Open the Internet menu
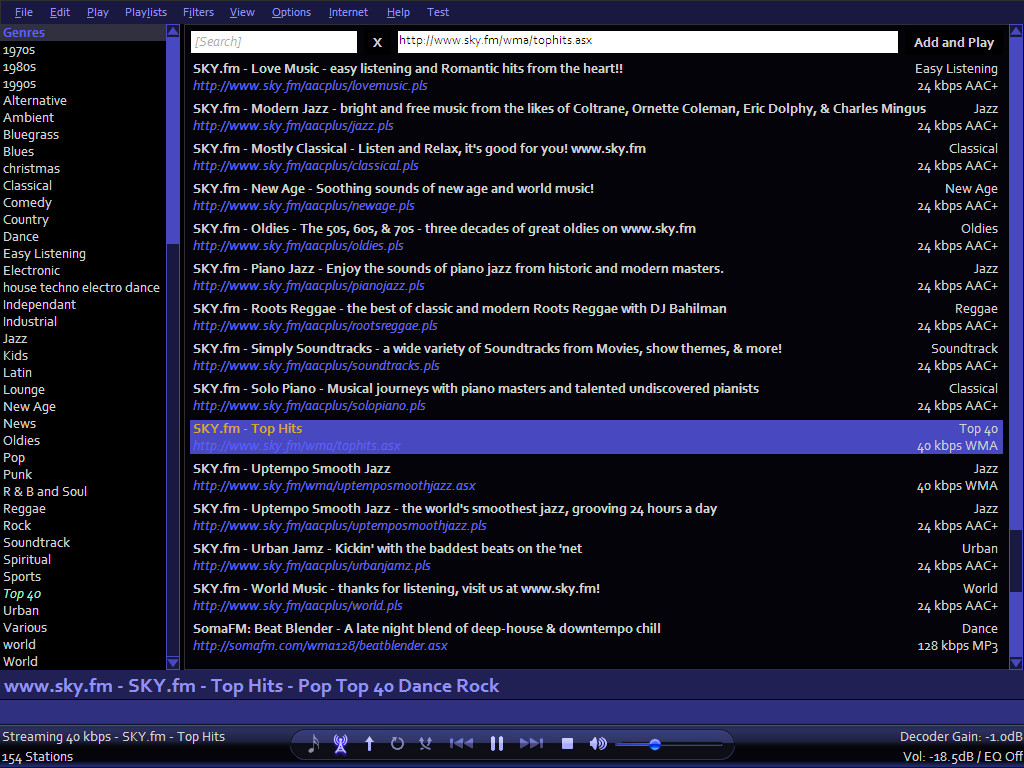Screen dimensions: 1024x768 pyautogui.click(x=348, y=12)
